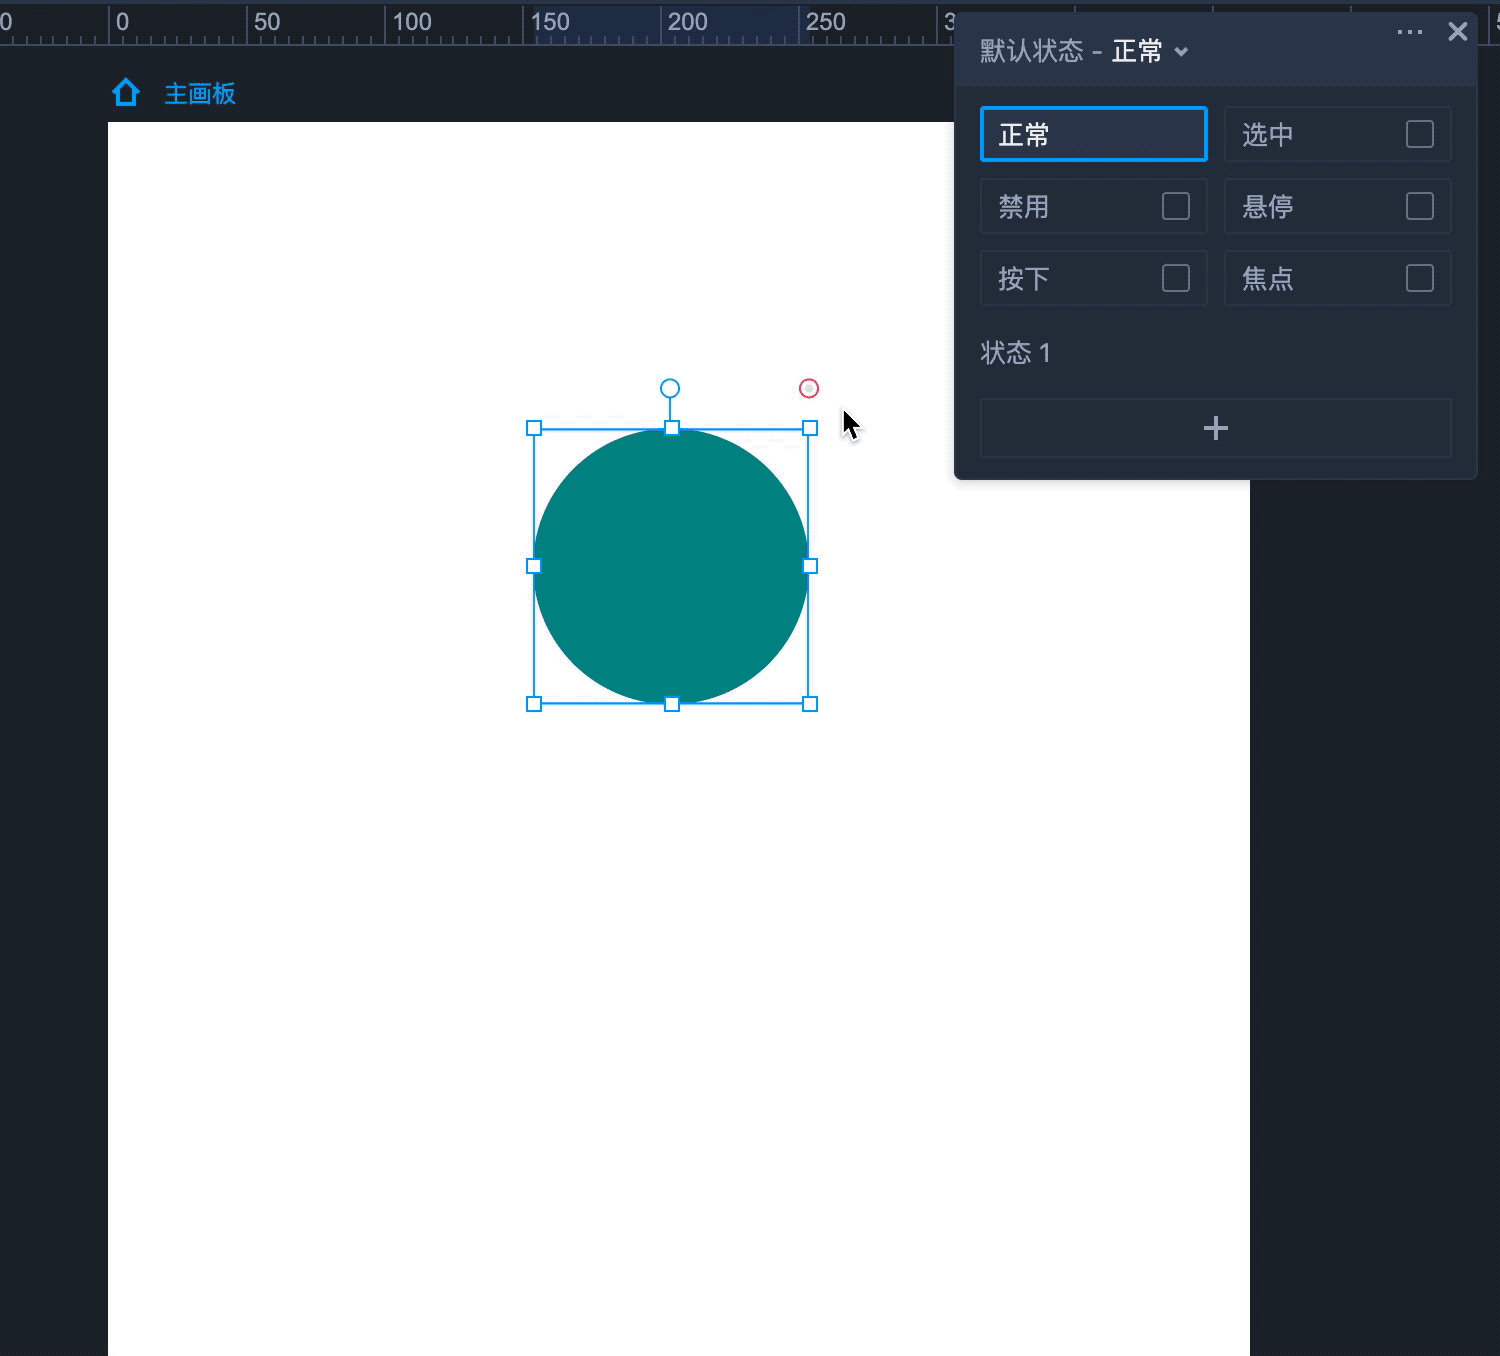Click the plus icon to add a state
The width and height of the screenshot is (1500, 1356).
tap(1215, 428)
